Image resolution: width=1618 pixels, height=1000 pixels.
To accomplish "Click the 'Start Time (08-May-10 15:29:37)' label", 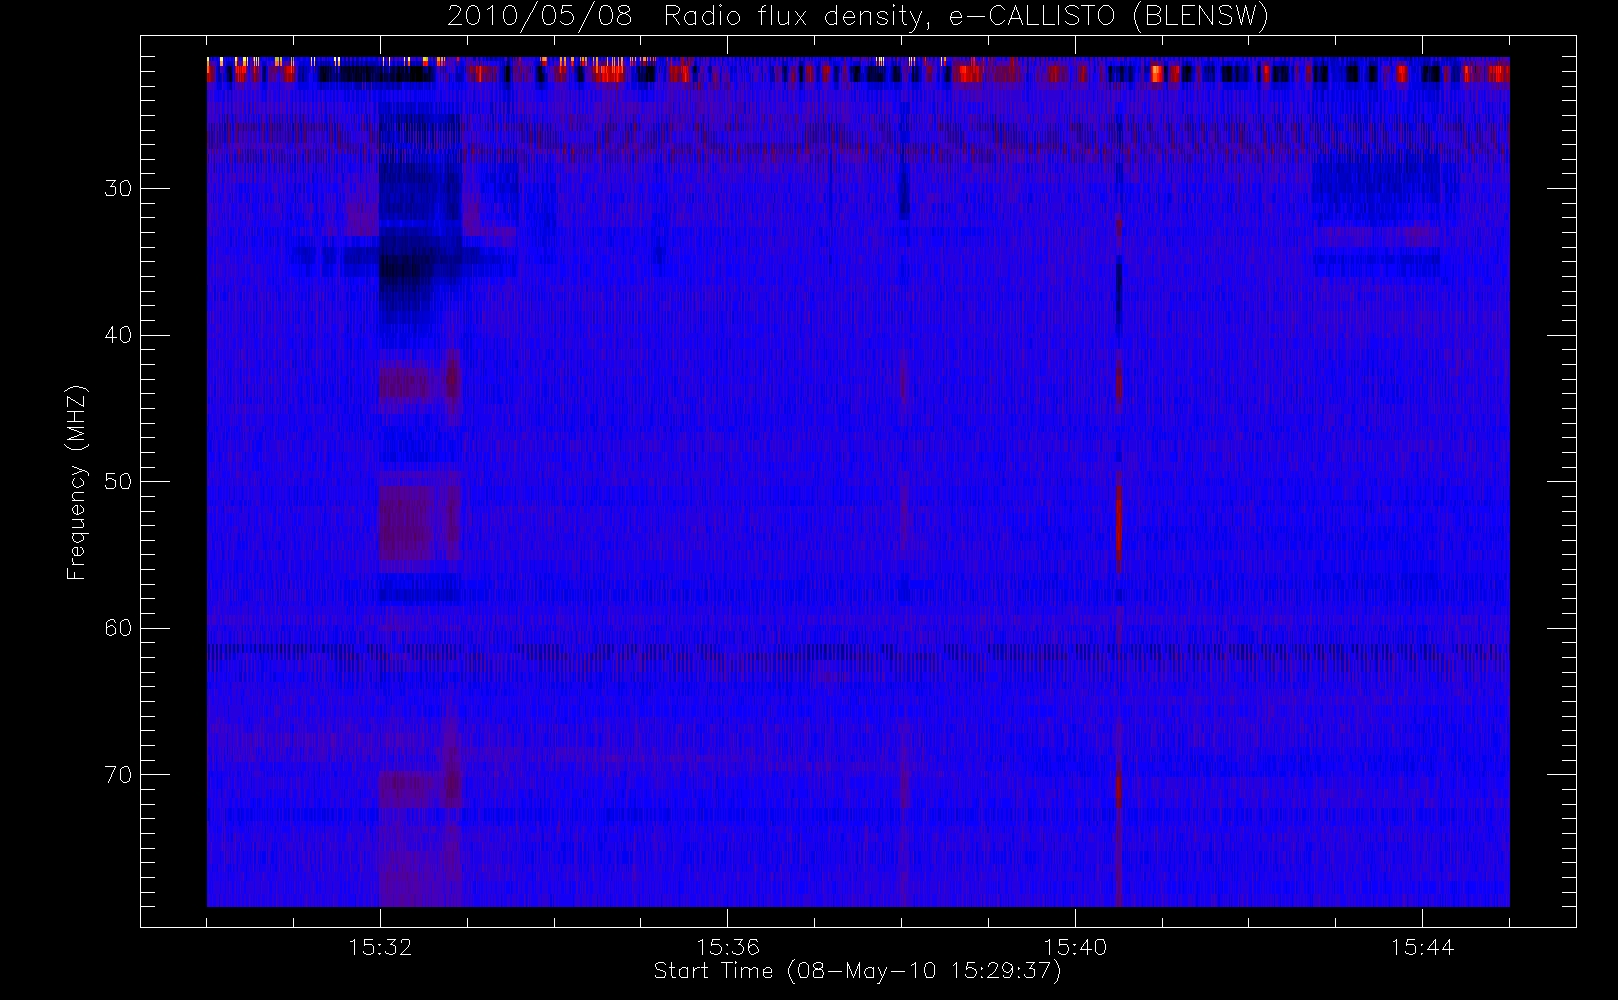I will pyautogui.click(x=858, y=971).
